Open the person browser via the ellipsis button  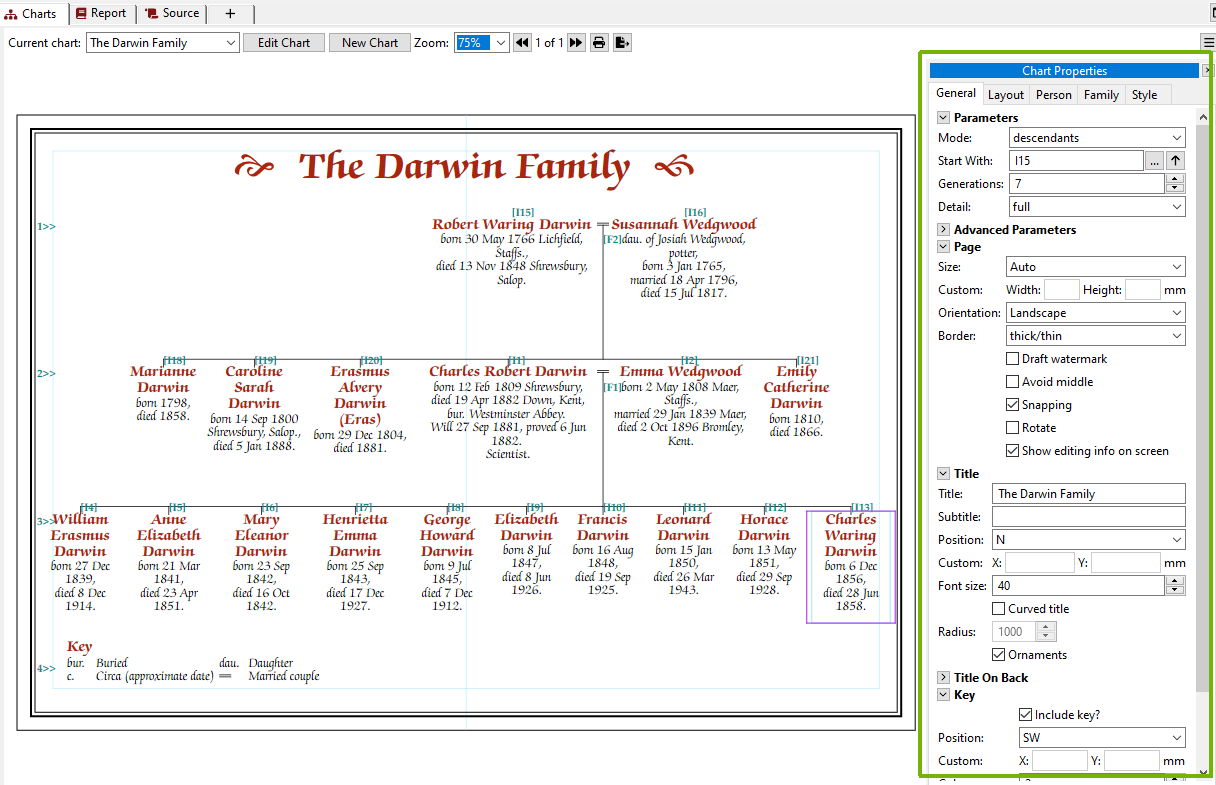(1154, 161)
